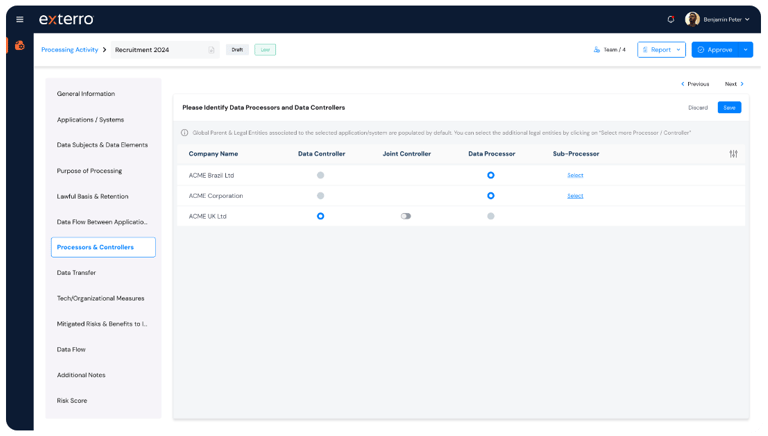
Task: Open the hamburger menu icon
Action: tap(20, 20)
